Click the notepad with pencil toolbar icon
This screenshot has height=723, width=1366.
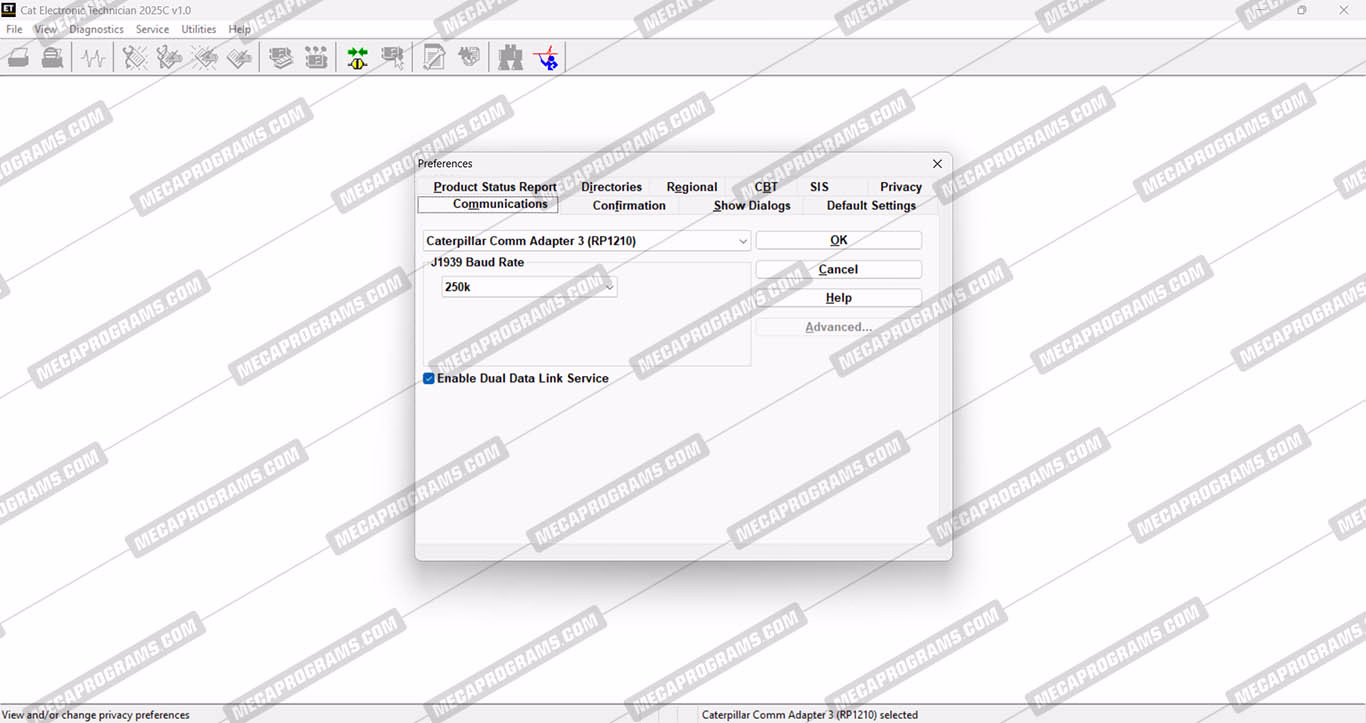click(433, 58)
